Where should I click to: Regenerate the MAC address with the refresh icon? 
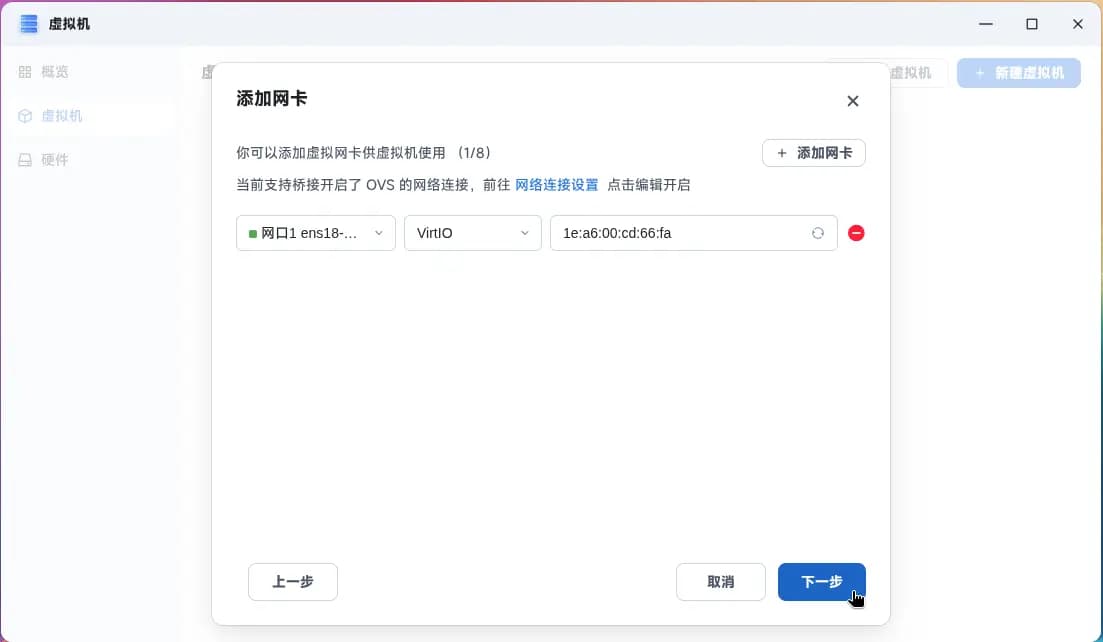tap(817, 233)
